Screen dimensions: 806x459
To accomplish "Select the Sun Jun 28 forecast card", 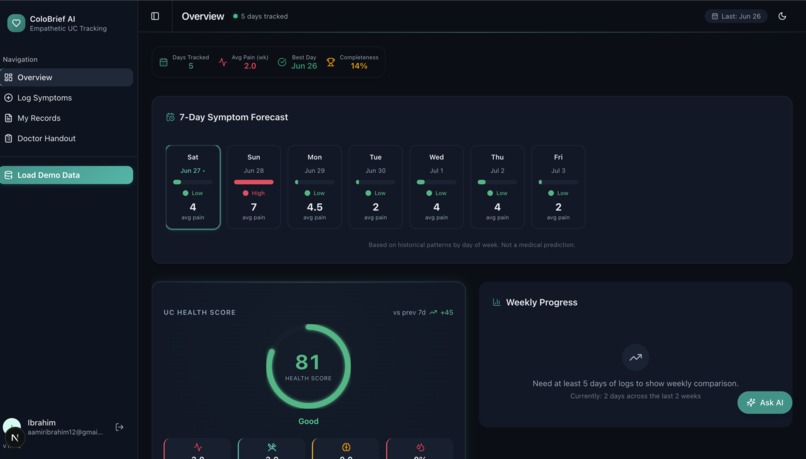I will point(253,187).
